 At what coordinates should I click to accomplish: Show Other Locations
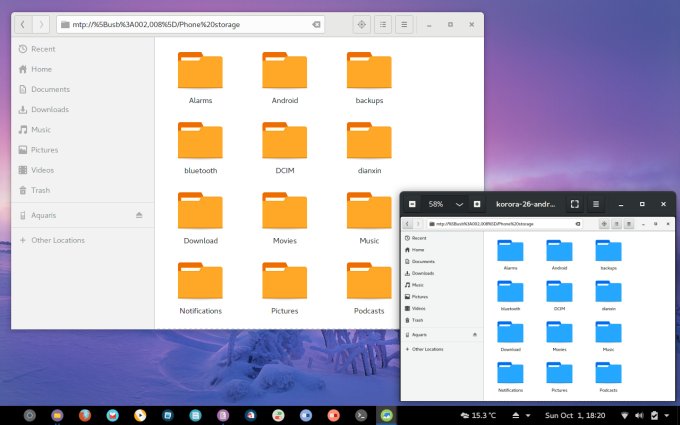click(57, 240)
